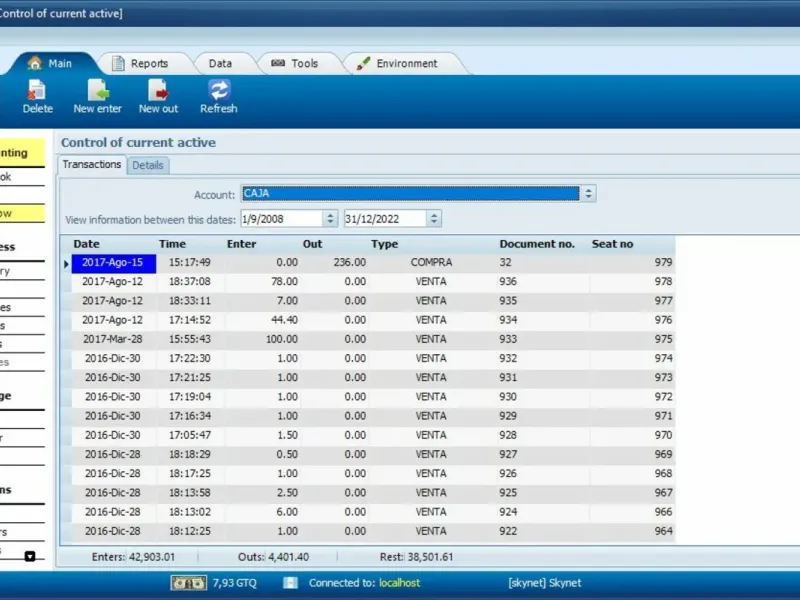Screen dimensions: 800x600
Task: Click the row indicator arrow at 2017-Ago-15
Action: [66, 264]
